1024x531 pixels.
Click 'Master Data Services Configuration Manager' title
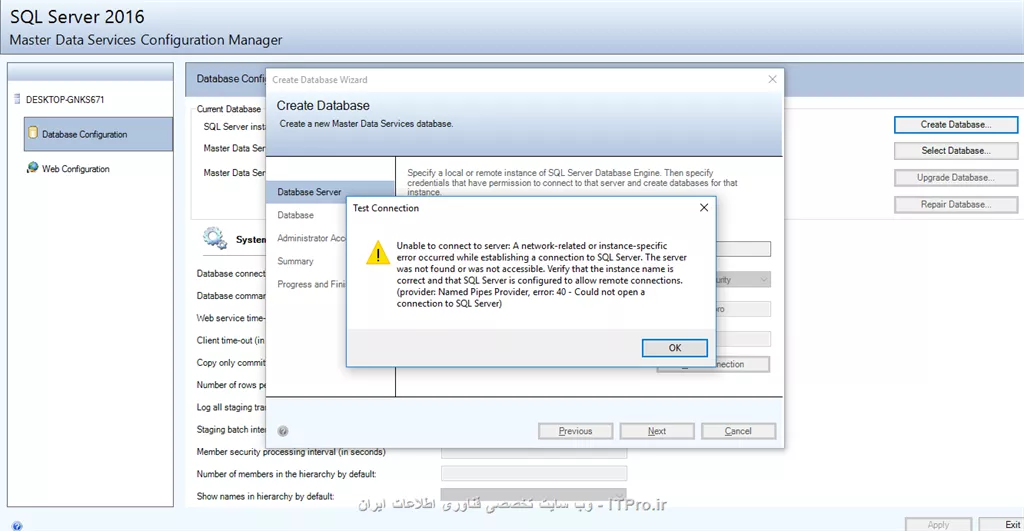coord(146,40)
